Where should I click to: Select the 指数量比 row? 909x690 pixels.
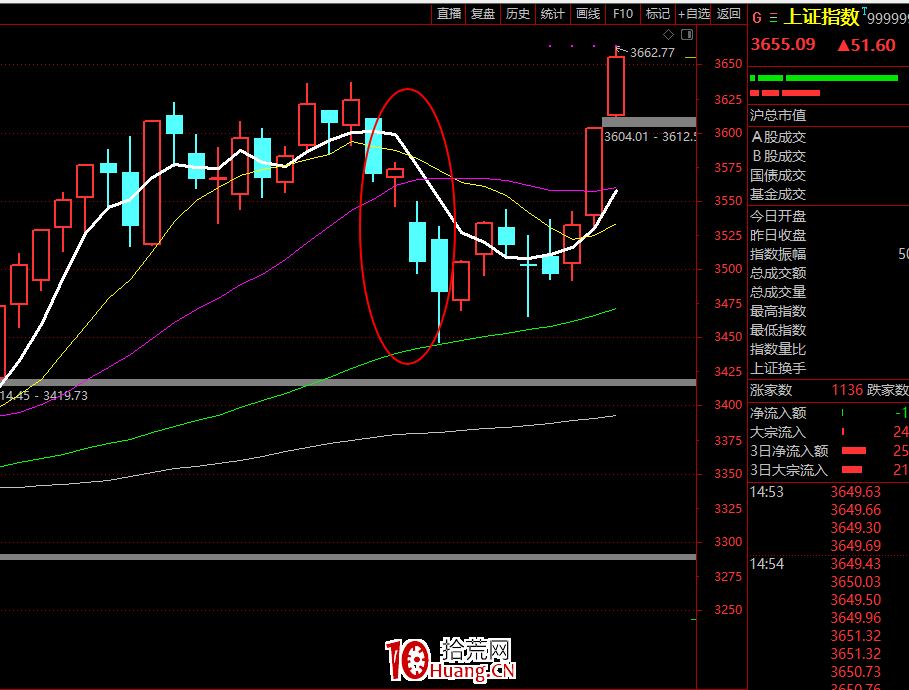[x=829, y=349]
